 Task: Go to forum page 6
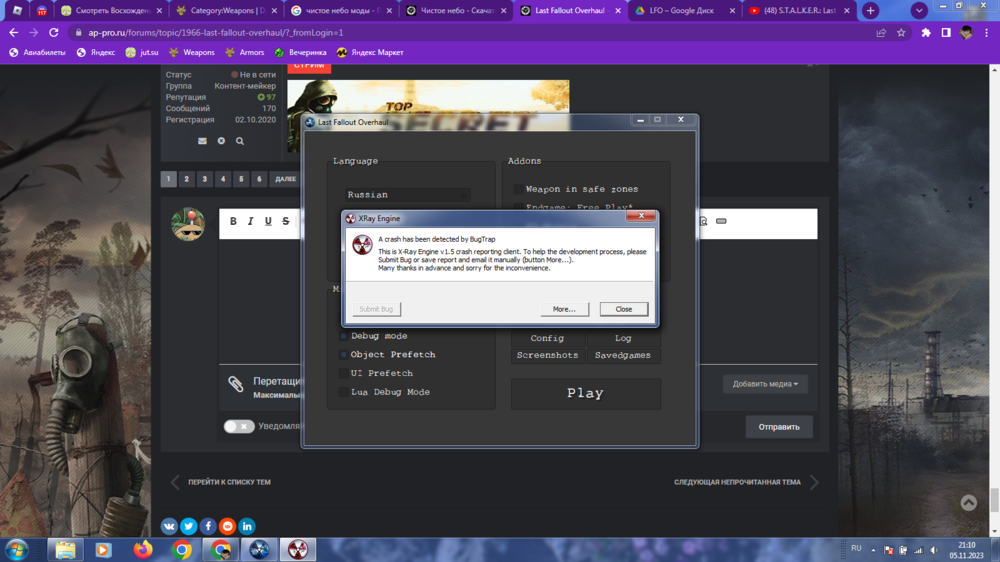259,179
